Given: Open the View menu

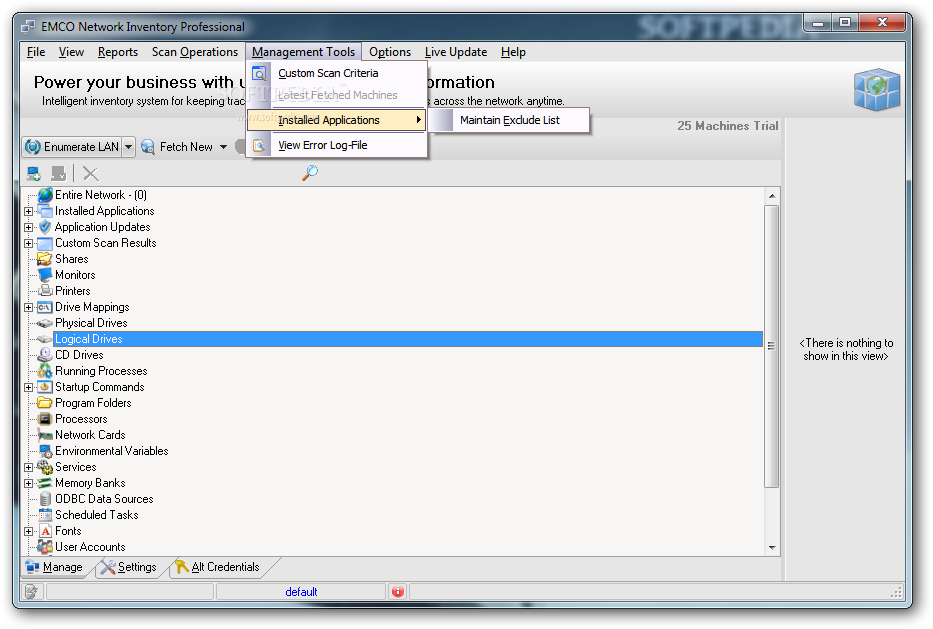Looking at the screenshot, I should pyautogui.click(x=71, y=52).
